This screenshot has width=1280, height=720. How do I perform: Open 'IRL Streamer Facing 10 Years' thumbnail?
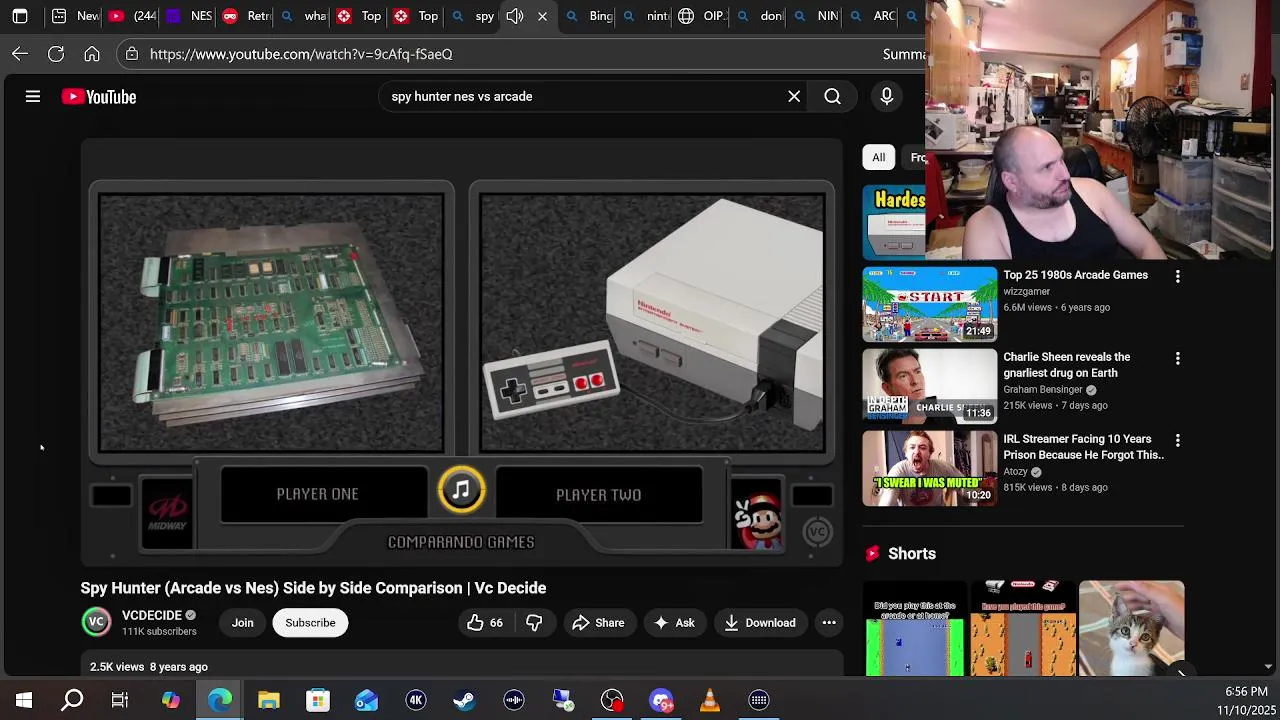click(x=930, y=468)
